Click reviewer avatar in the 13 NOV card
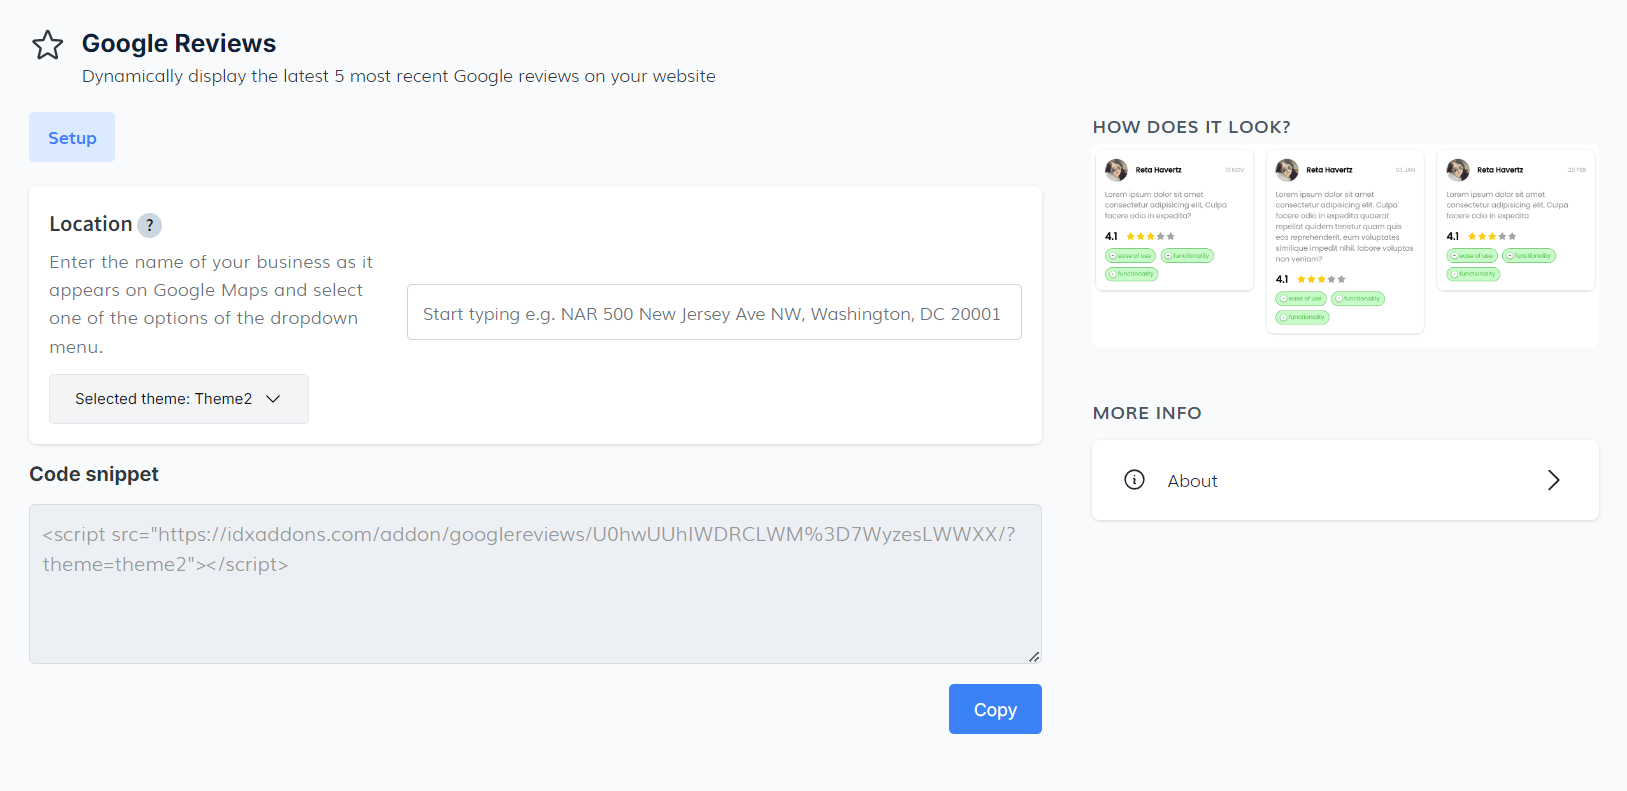 1116,170
